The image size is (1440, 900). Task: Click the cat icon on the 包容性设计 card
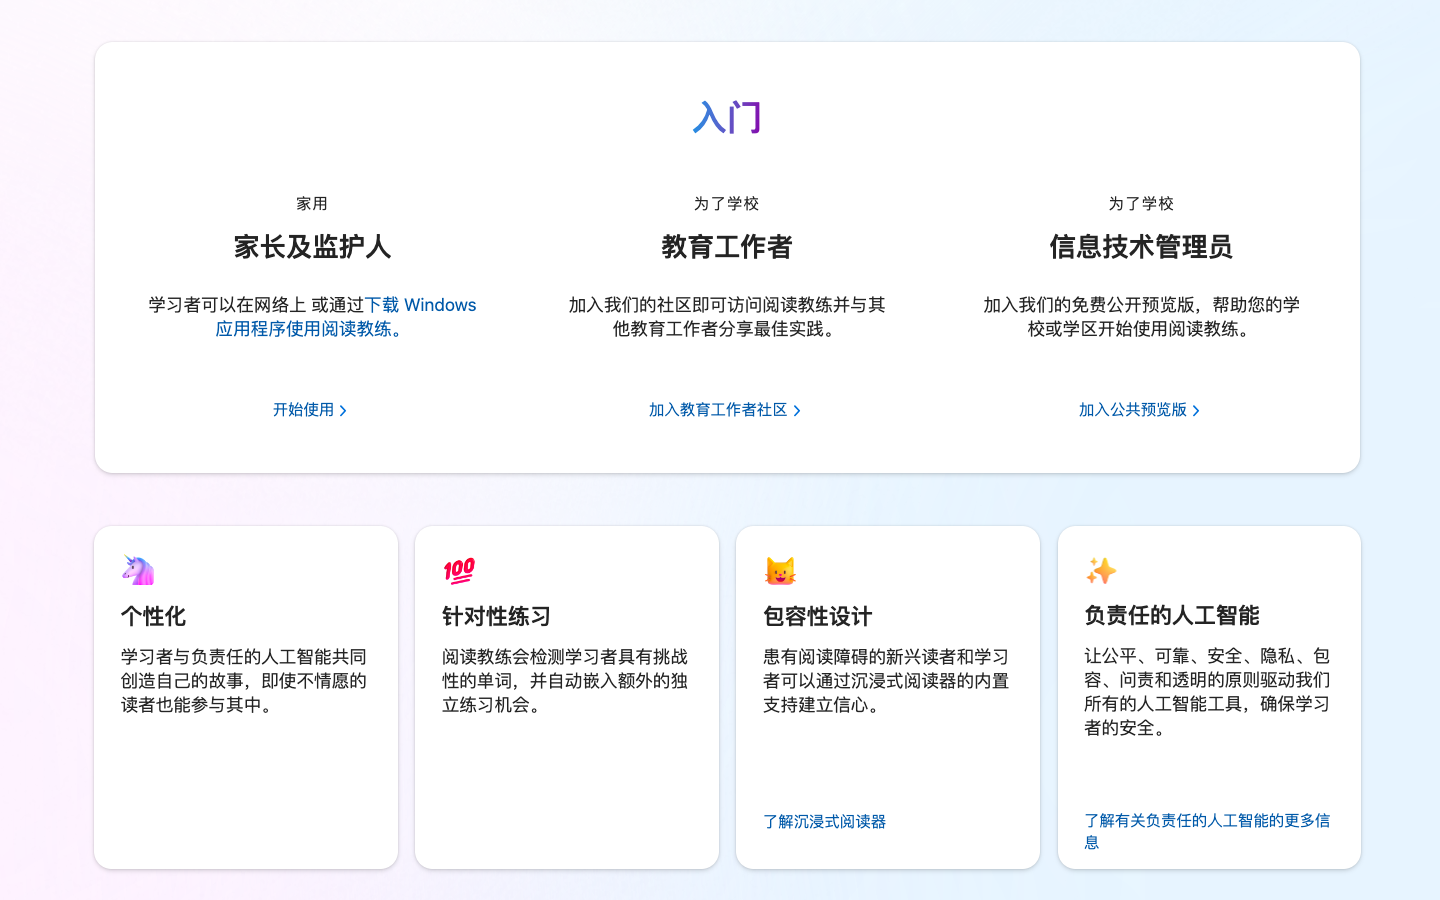click(780, 569)
